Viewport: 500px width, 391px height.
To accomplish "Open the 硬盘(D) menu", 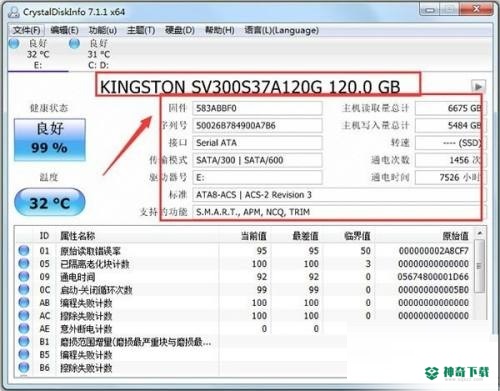I will click(180, 30).
